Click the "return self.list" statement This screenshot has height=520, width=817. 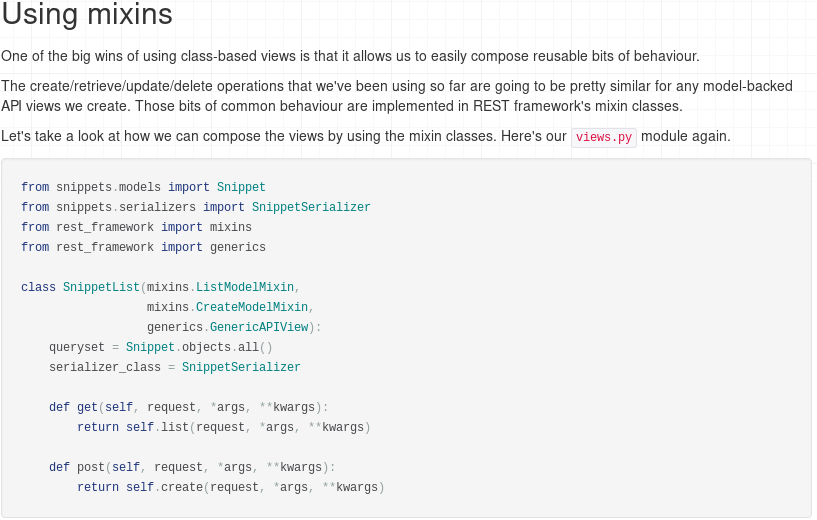coord(223,427)
